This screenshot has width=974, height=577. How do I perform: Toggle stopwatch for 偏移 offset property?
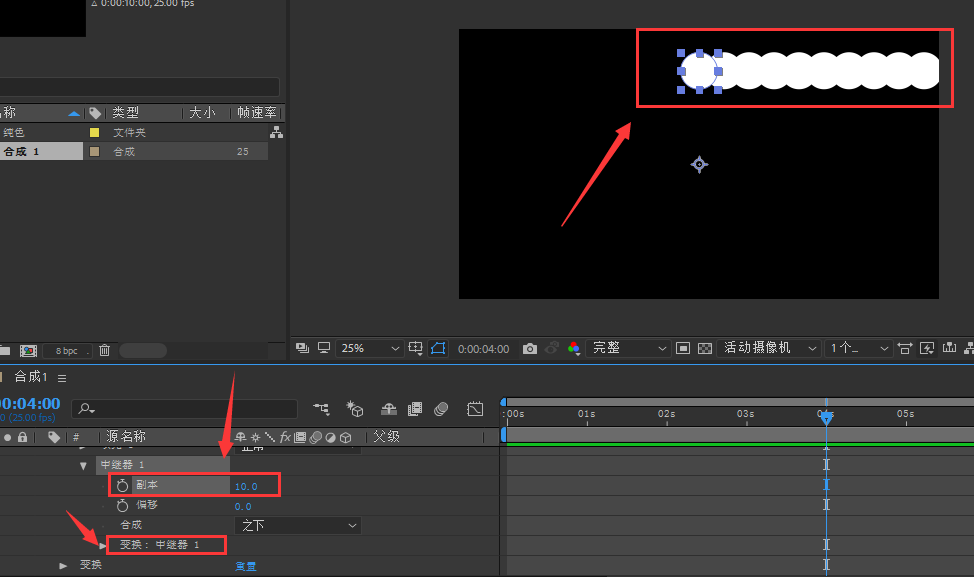[x=122, y=505]
